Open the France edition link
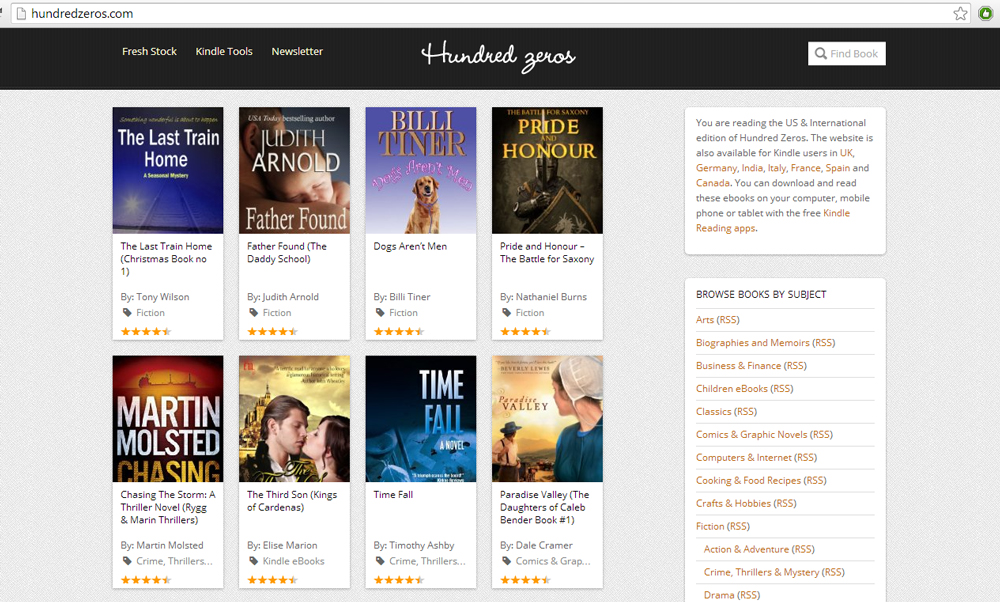 pos(805,168)
